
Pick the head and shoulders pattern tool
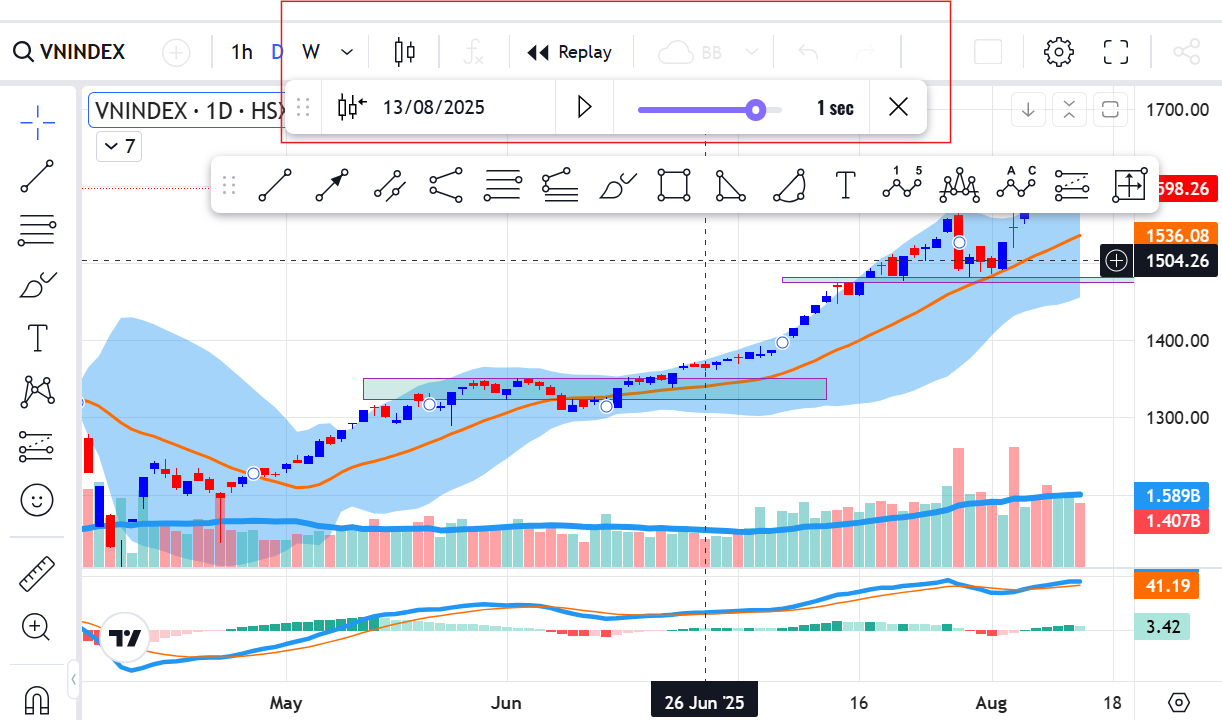[x=959, y=184]
